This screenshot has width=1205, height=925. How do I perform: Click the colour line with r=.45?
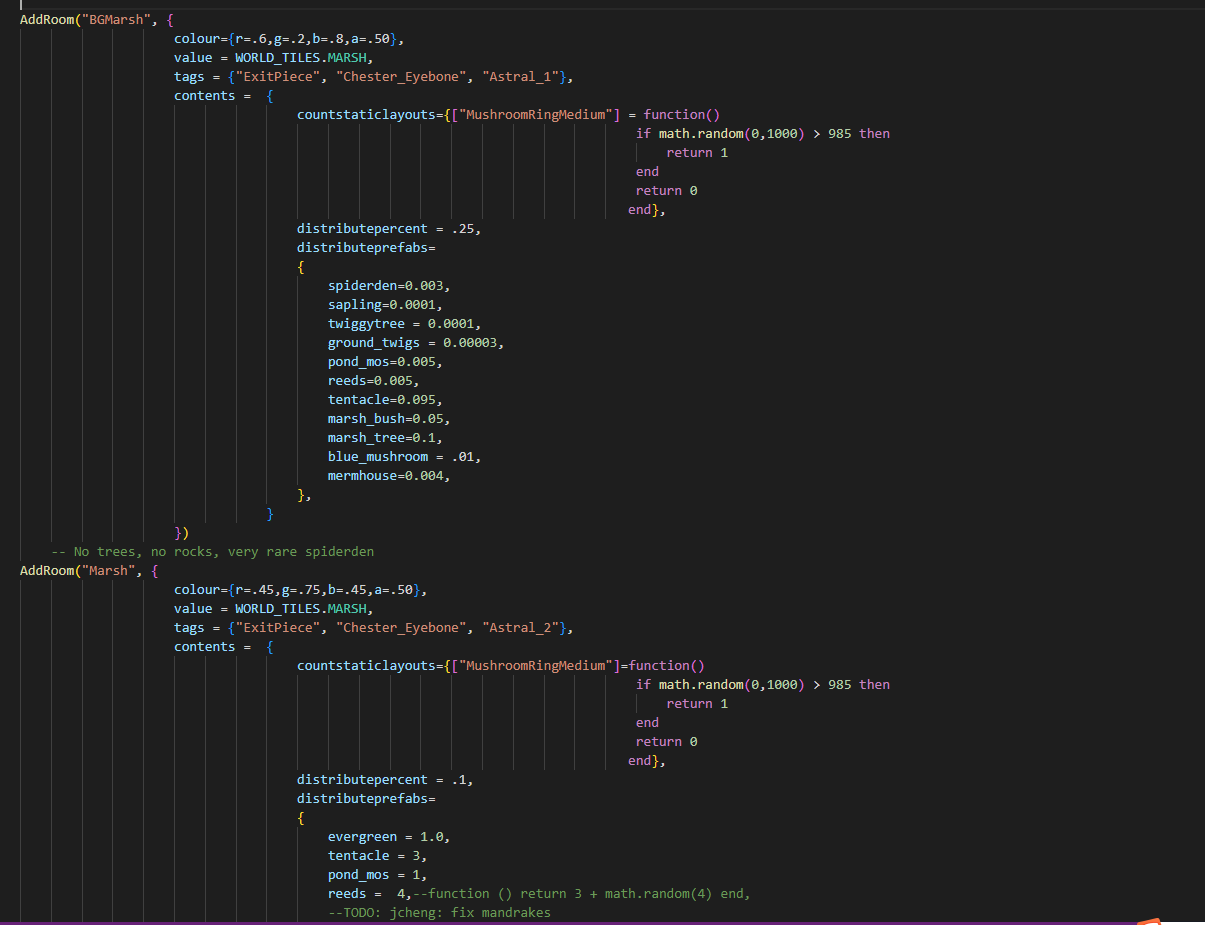300,590
